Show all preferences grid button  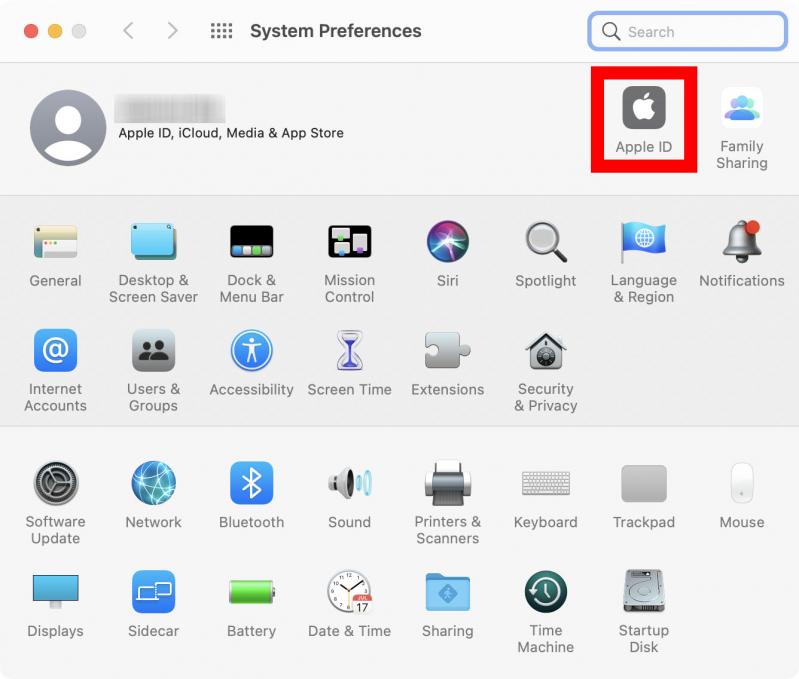tap(222, 31)
